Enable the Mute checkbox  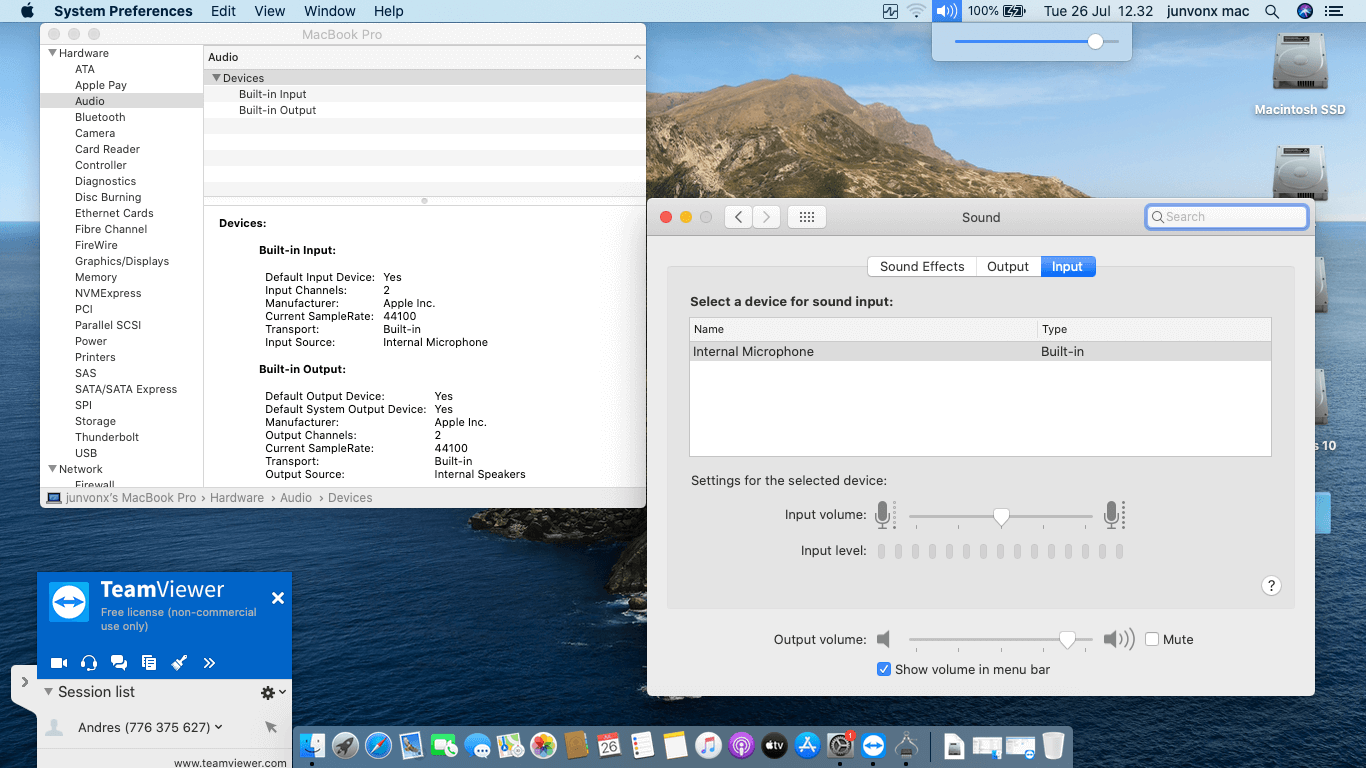pos(1152,639)
